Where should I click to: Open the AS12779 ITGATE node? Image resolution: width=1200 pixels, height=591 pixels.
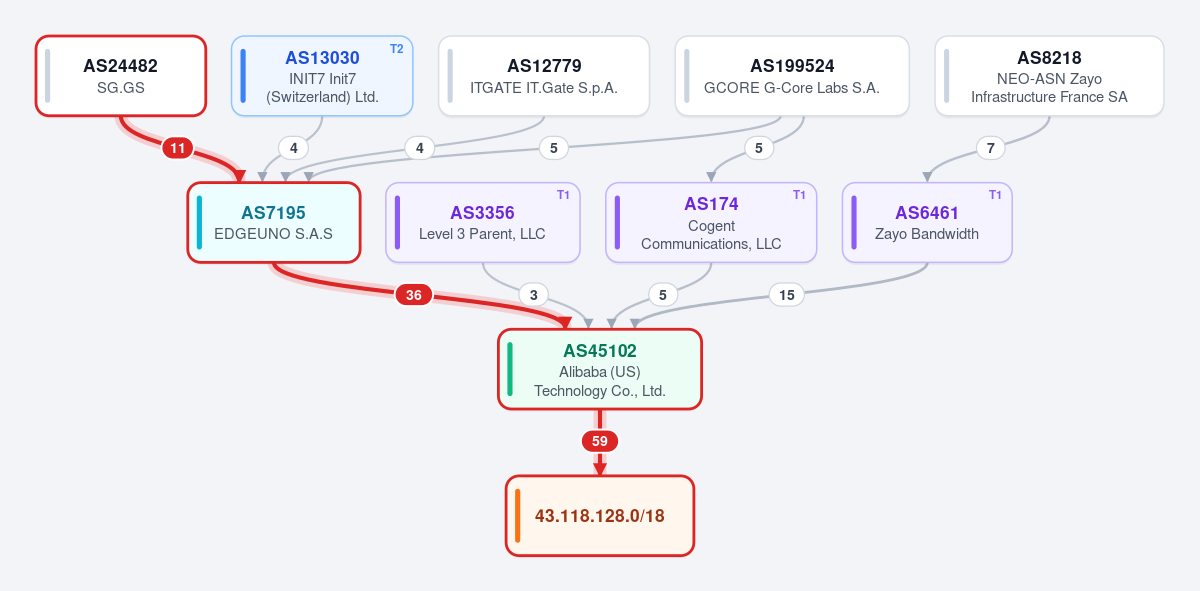pos(544,76)
